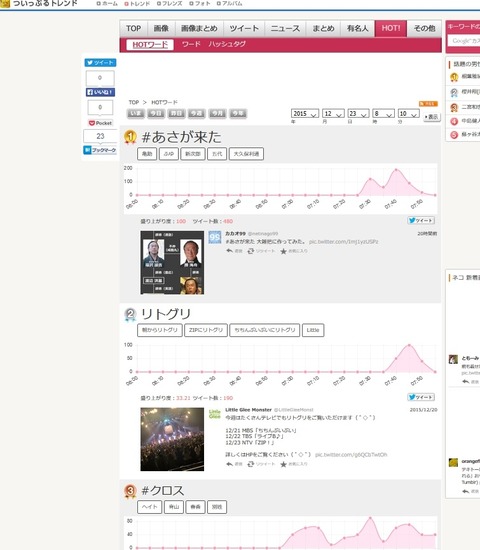Viewport: 480px width, 550px height.
Task: Open the day dropdown showing 23
Action: tap(358, 114)
